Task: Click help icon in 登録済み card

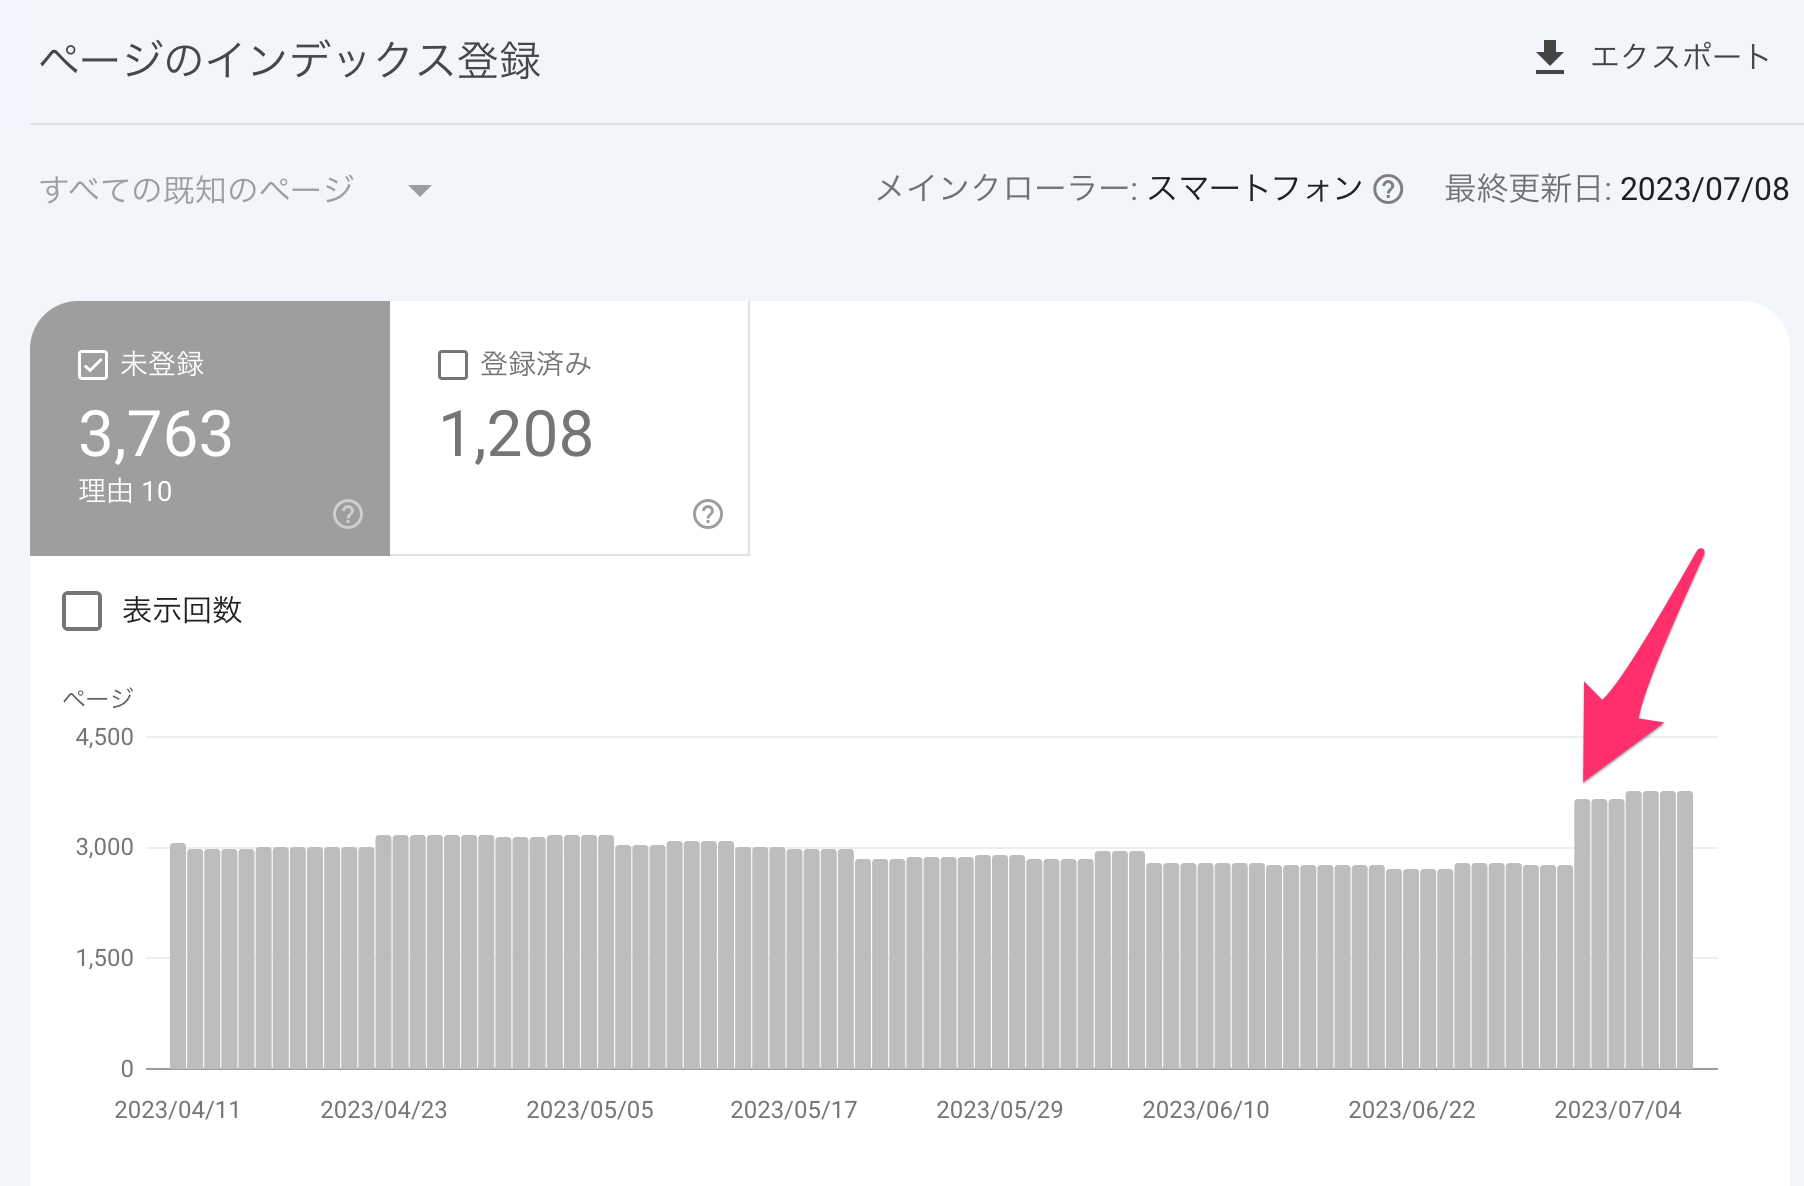Action: point(708,514)
